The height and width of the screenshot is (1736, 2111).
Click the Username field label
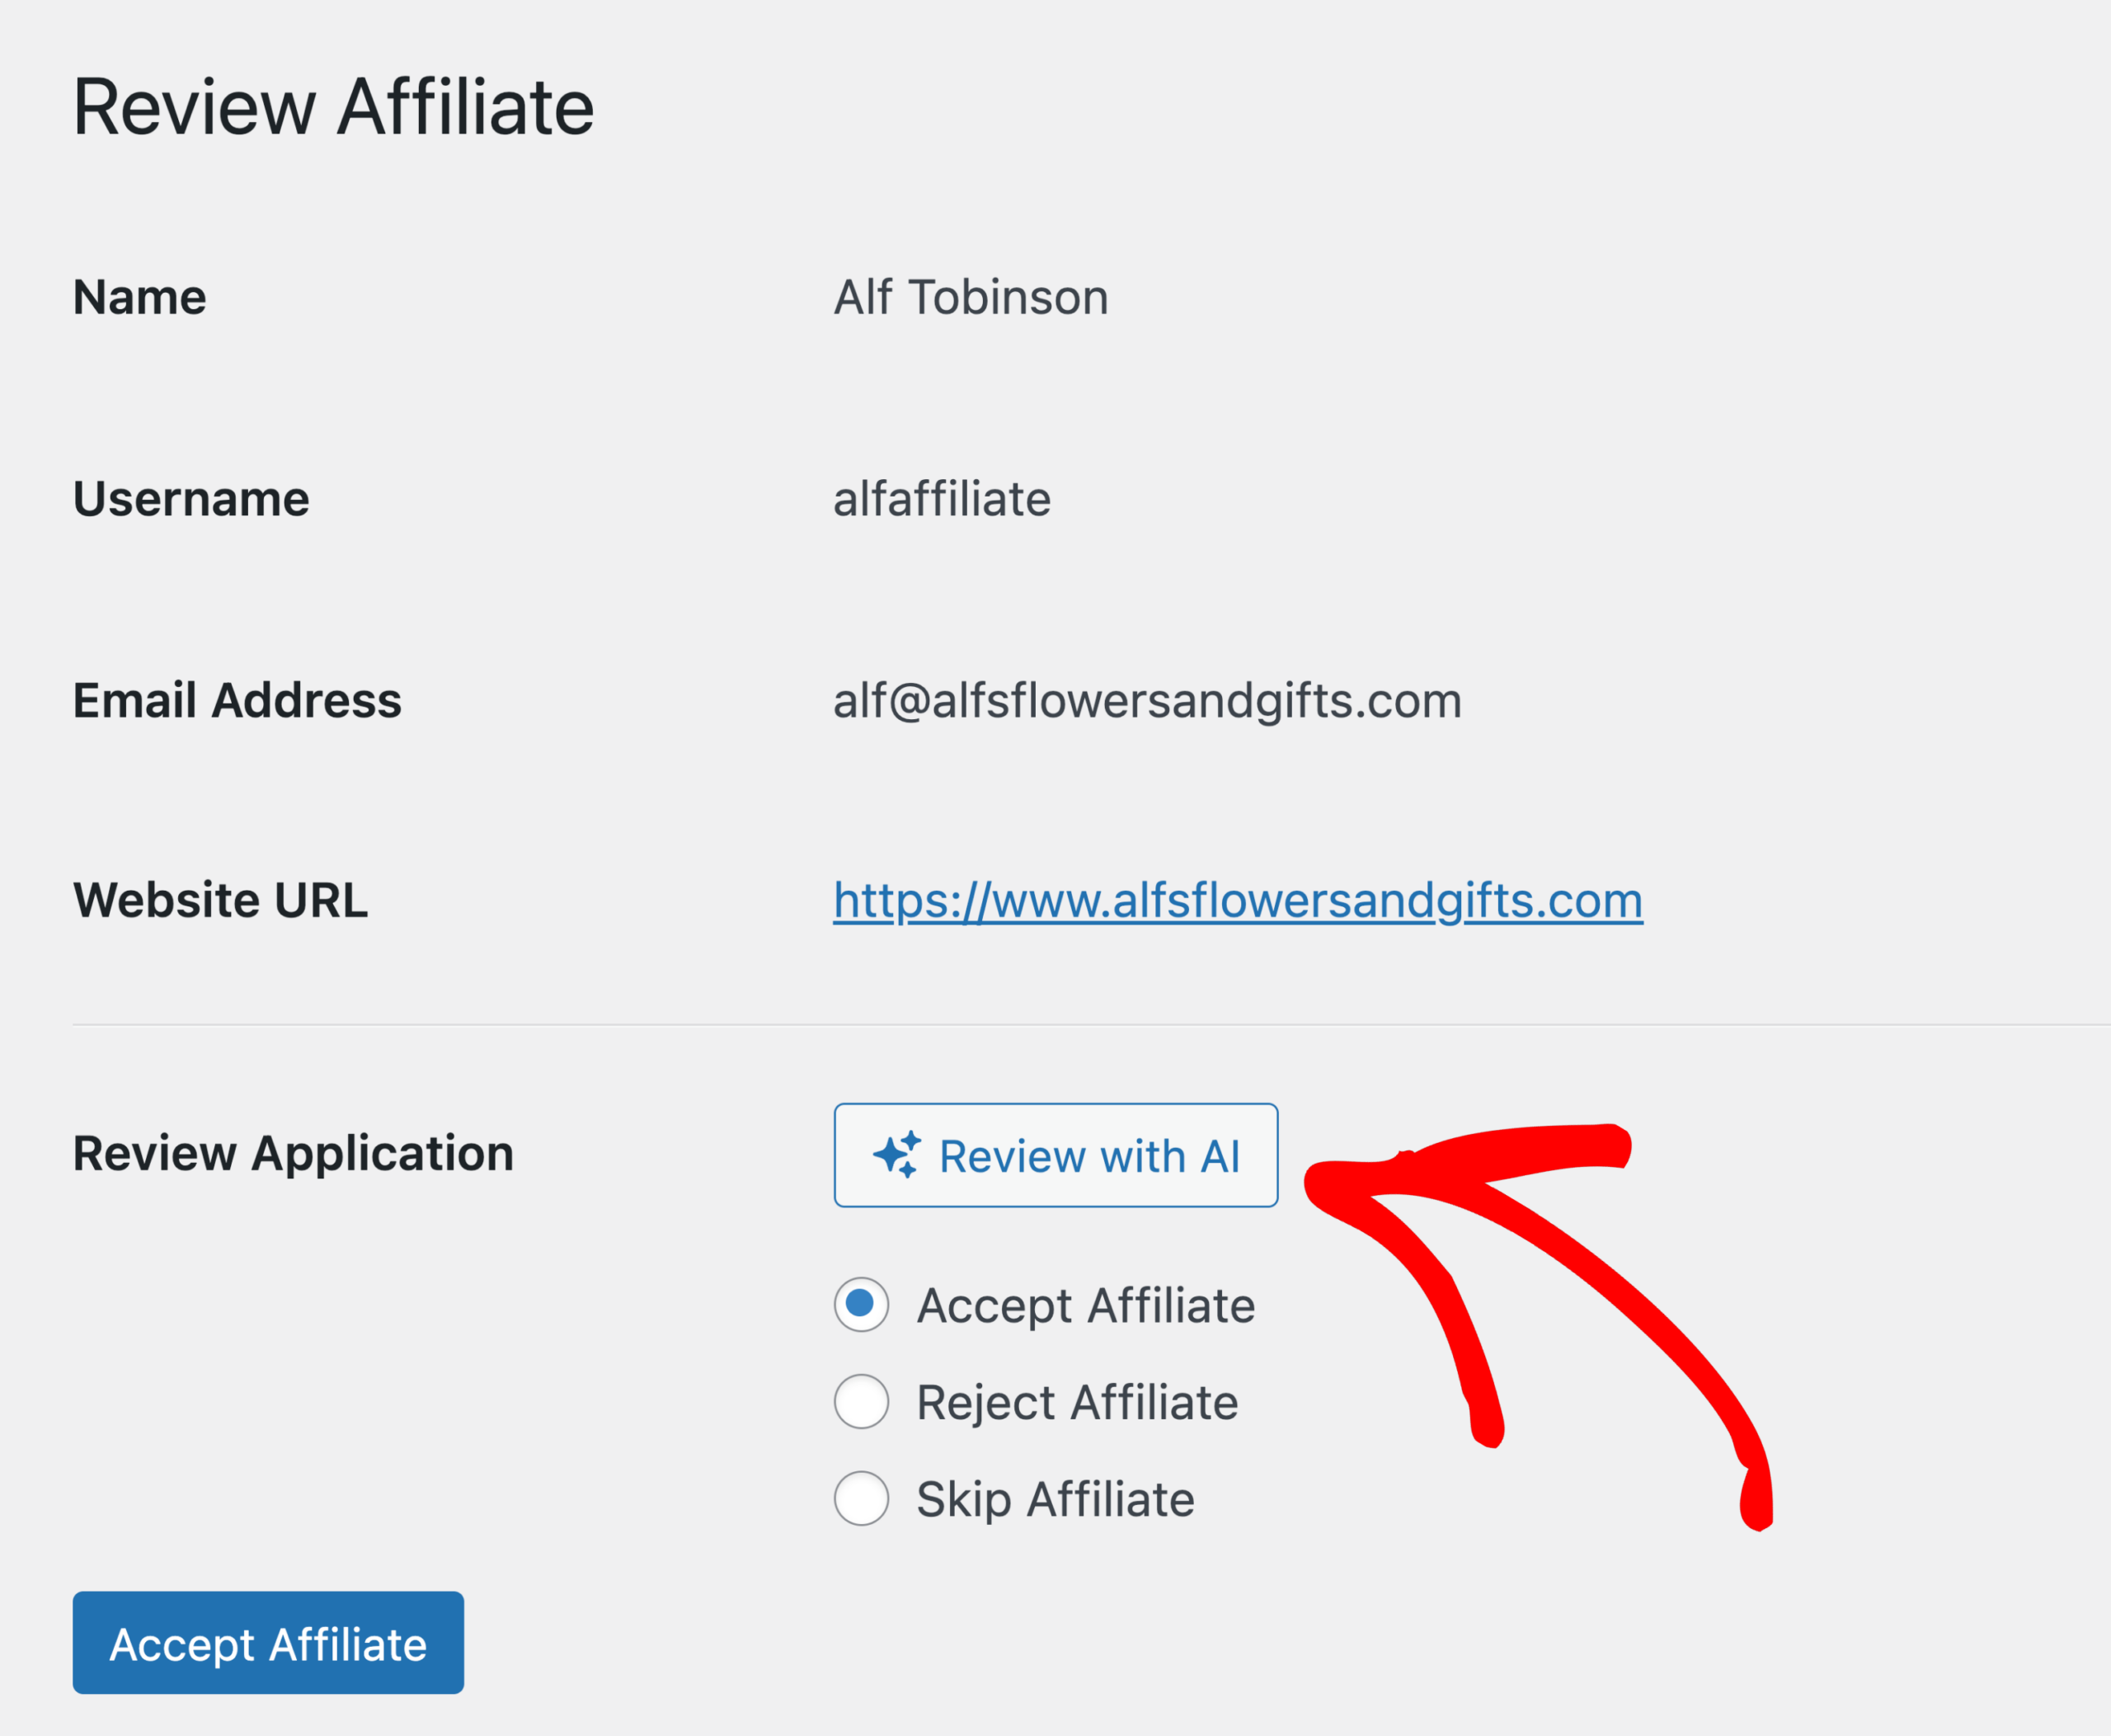tap(191, 499)
